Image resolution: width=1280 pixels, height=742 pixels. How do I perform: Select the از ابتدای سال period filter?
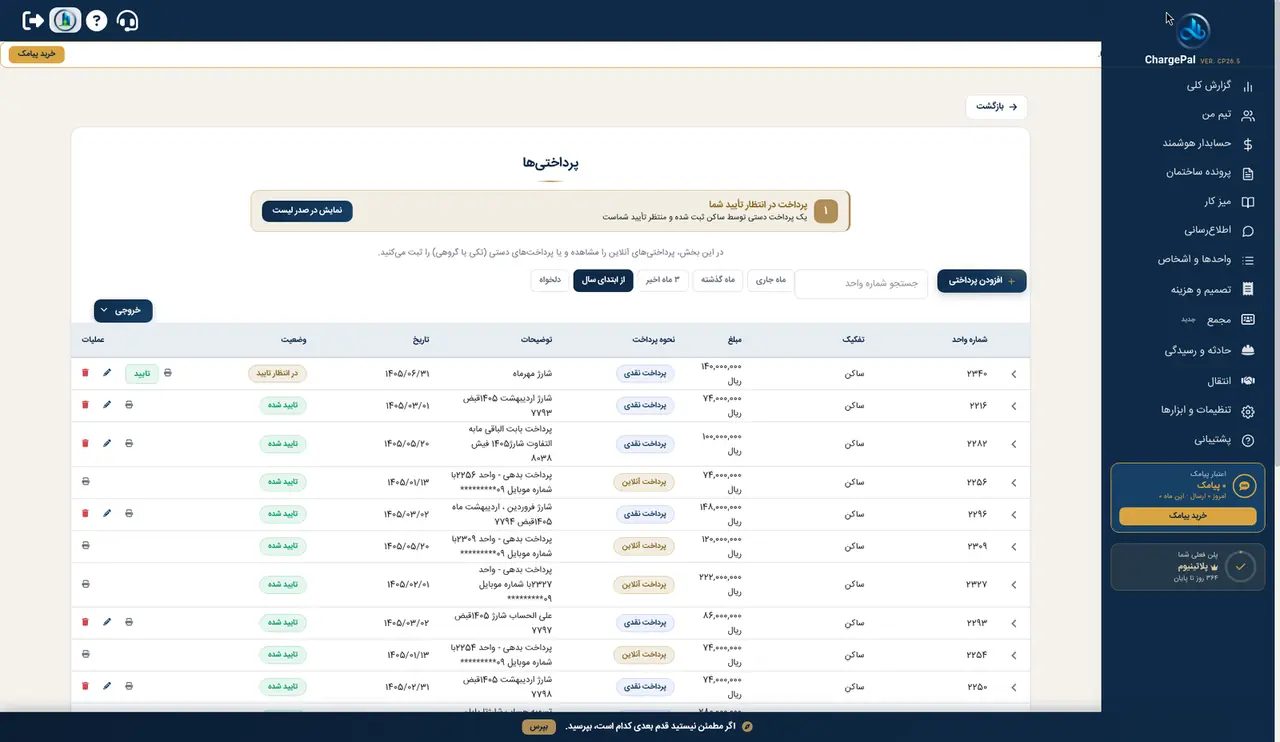[604, 280]
